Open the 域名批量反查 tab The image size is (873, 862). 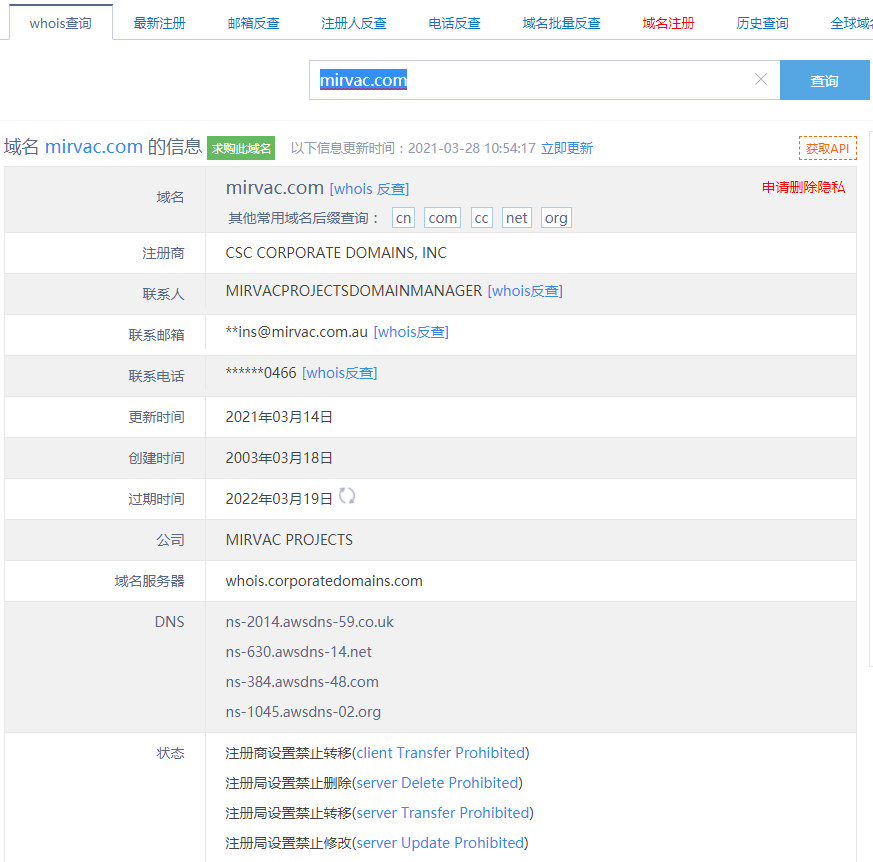click(561, 23)
